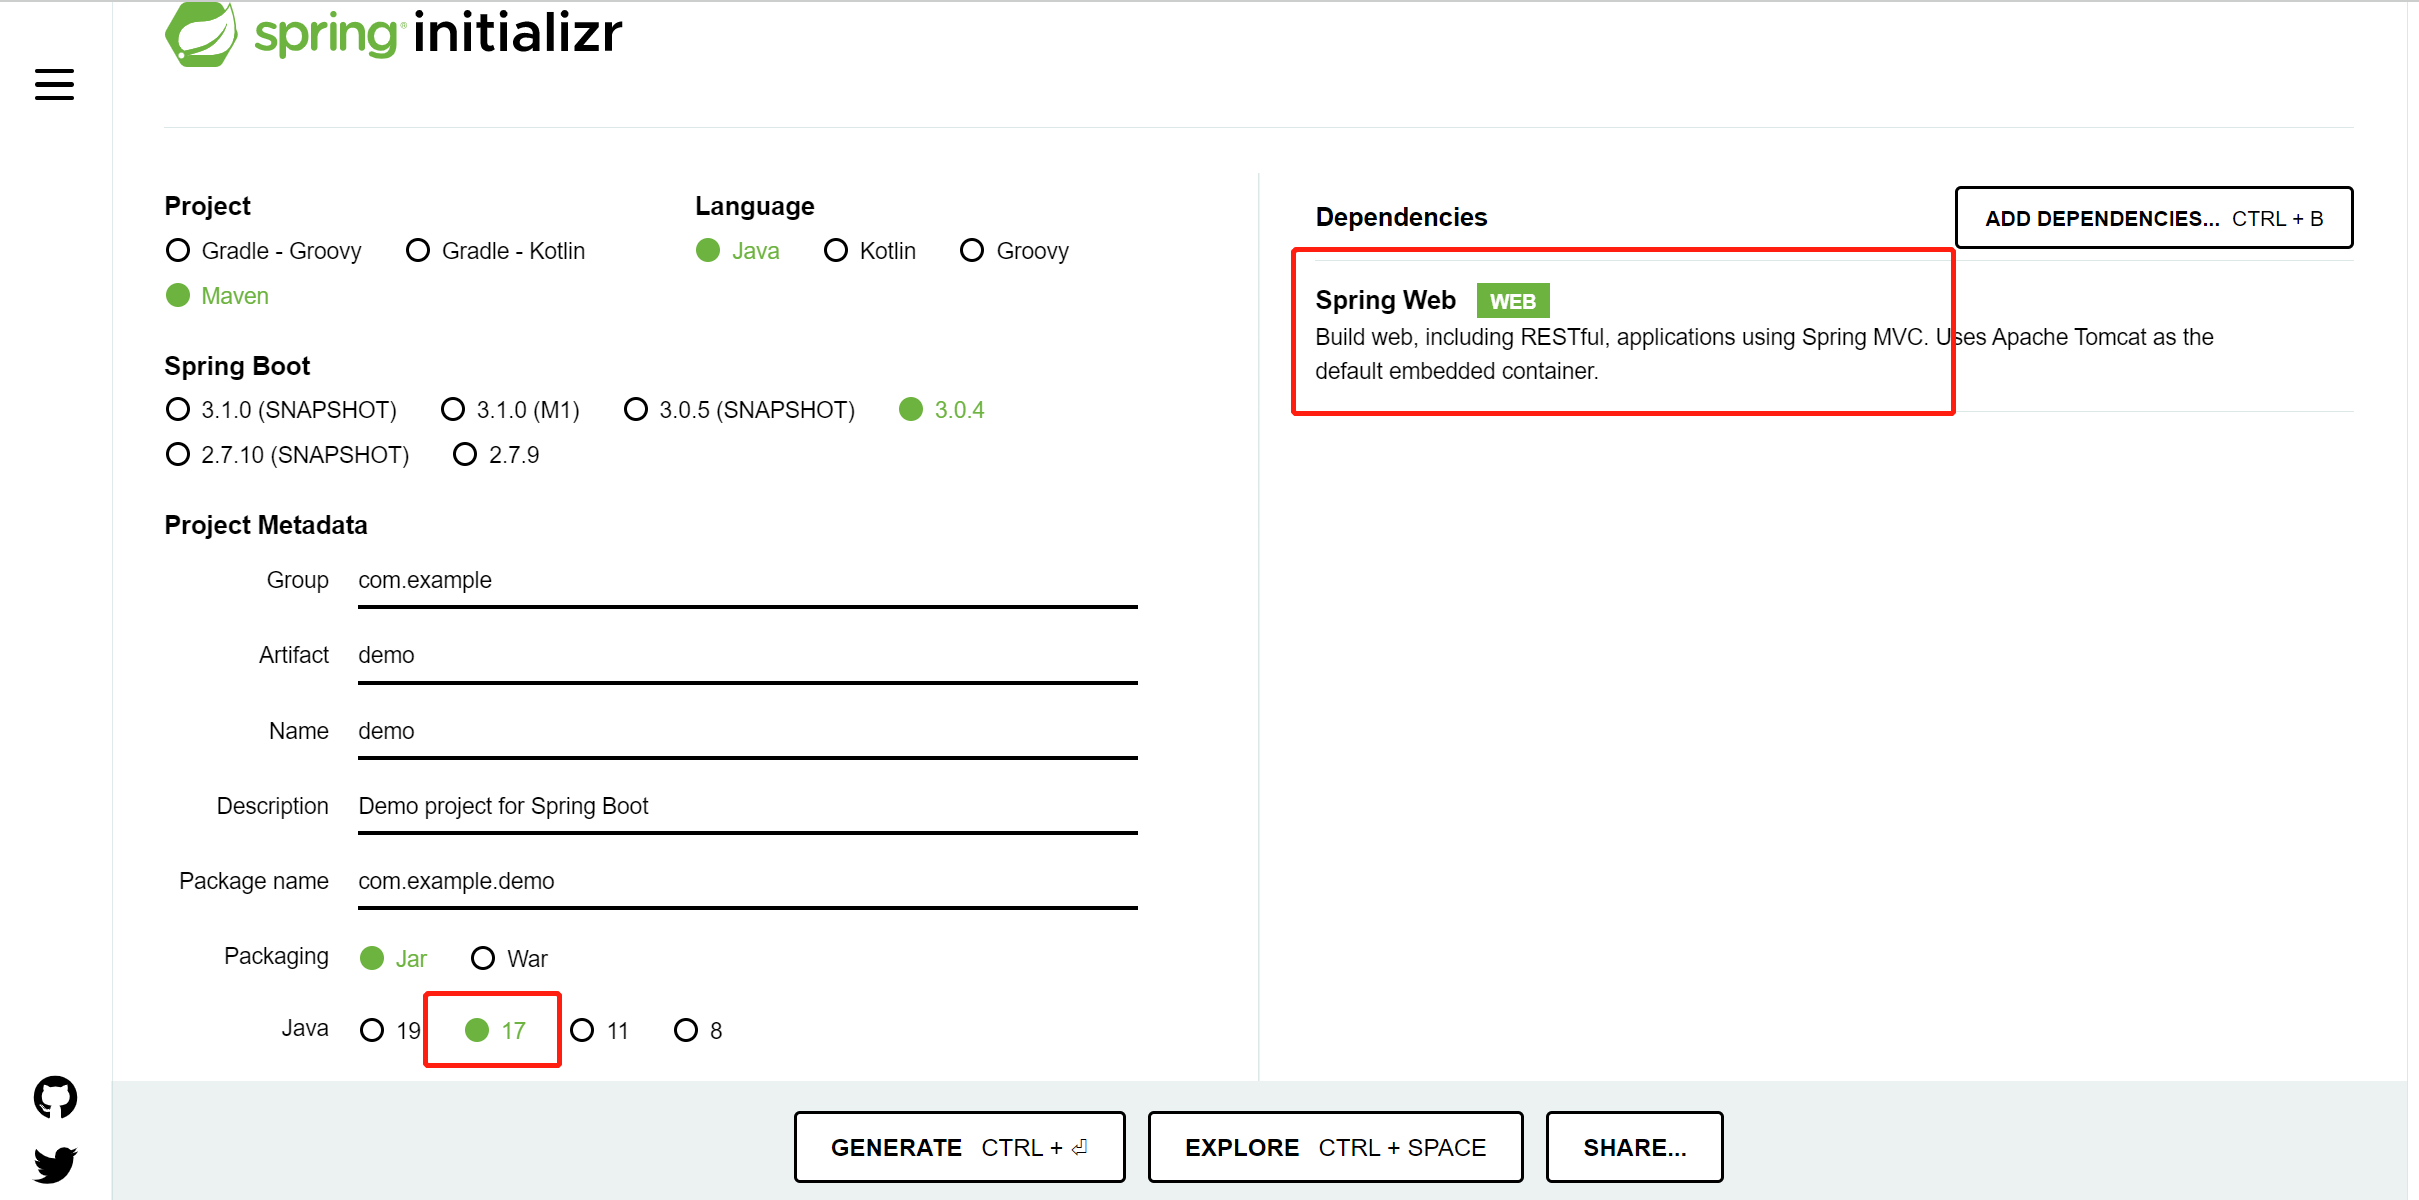Viewport: 2419px width, 1200px height.
Task: Select Java version 11
Action: [599, 1031]
